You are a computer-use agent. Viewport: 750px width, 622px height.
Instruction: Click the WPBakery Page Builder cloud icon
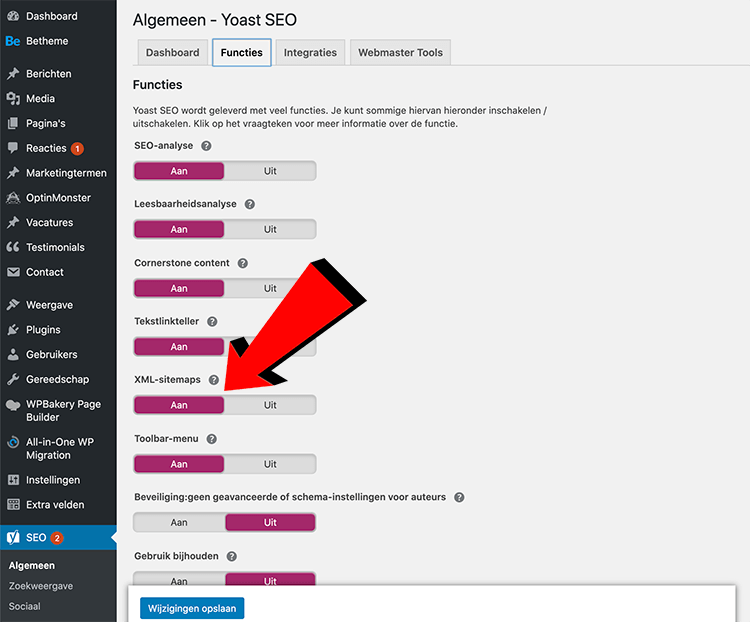(x=13, y=405)
